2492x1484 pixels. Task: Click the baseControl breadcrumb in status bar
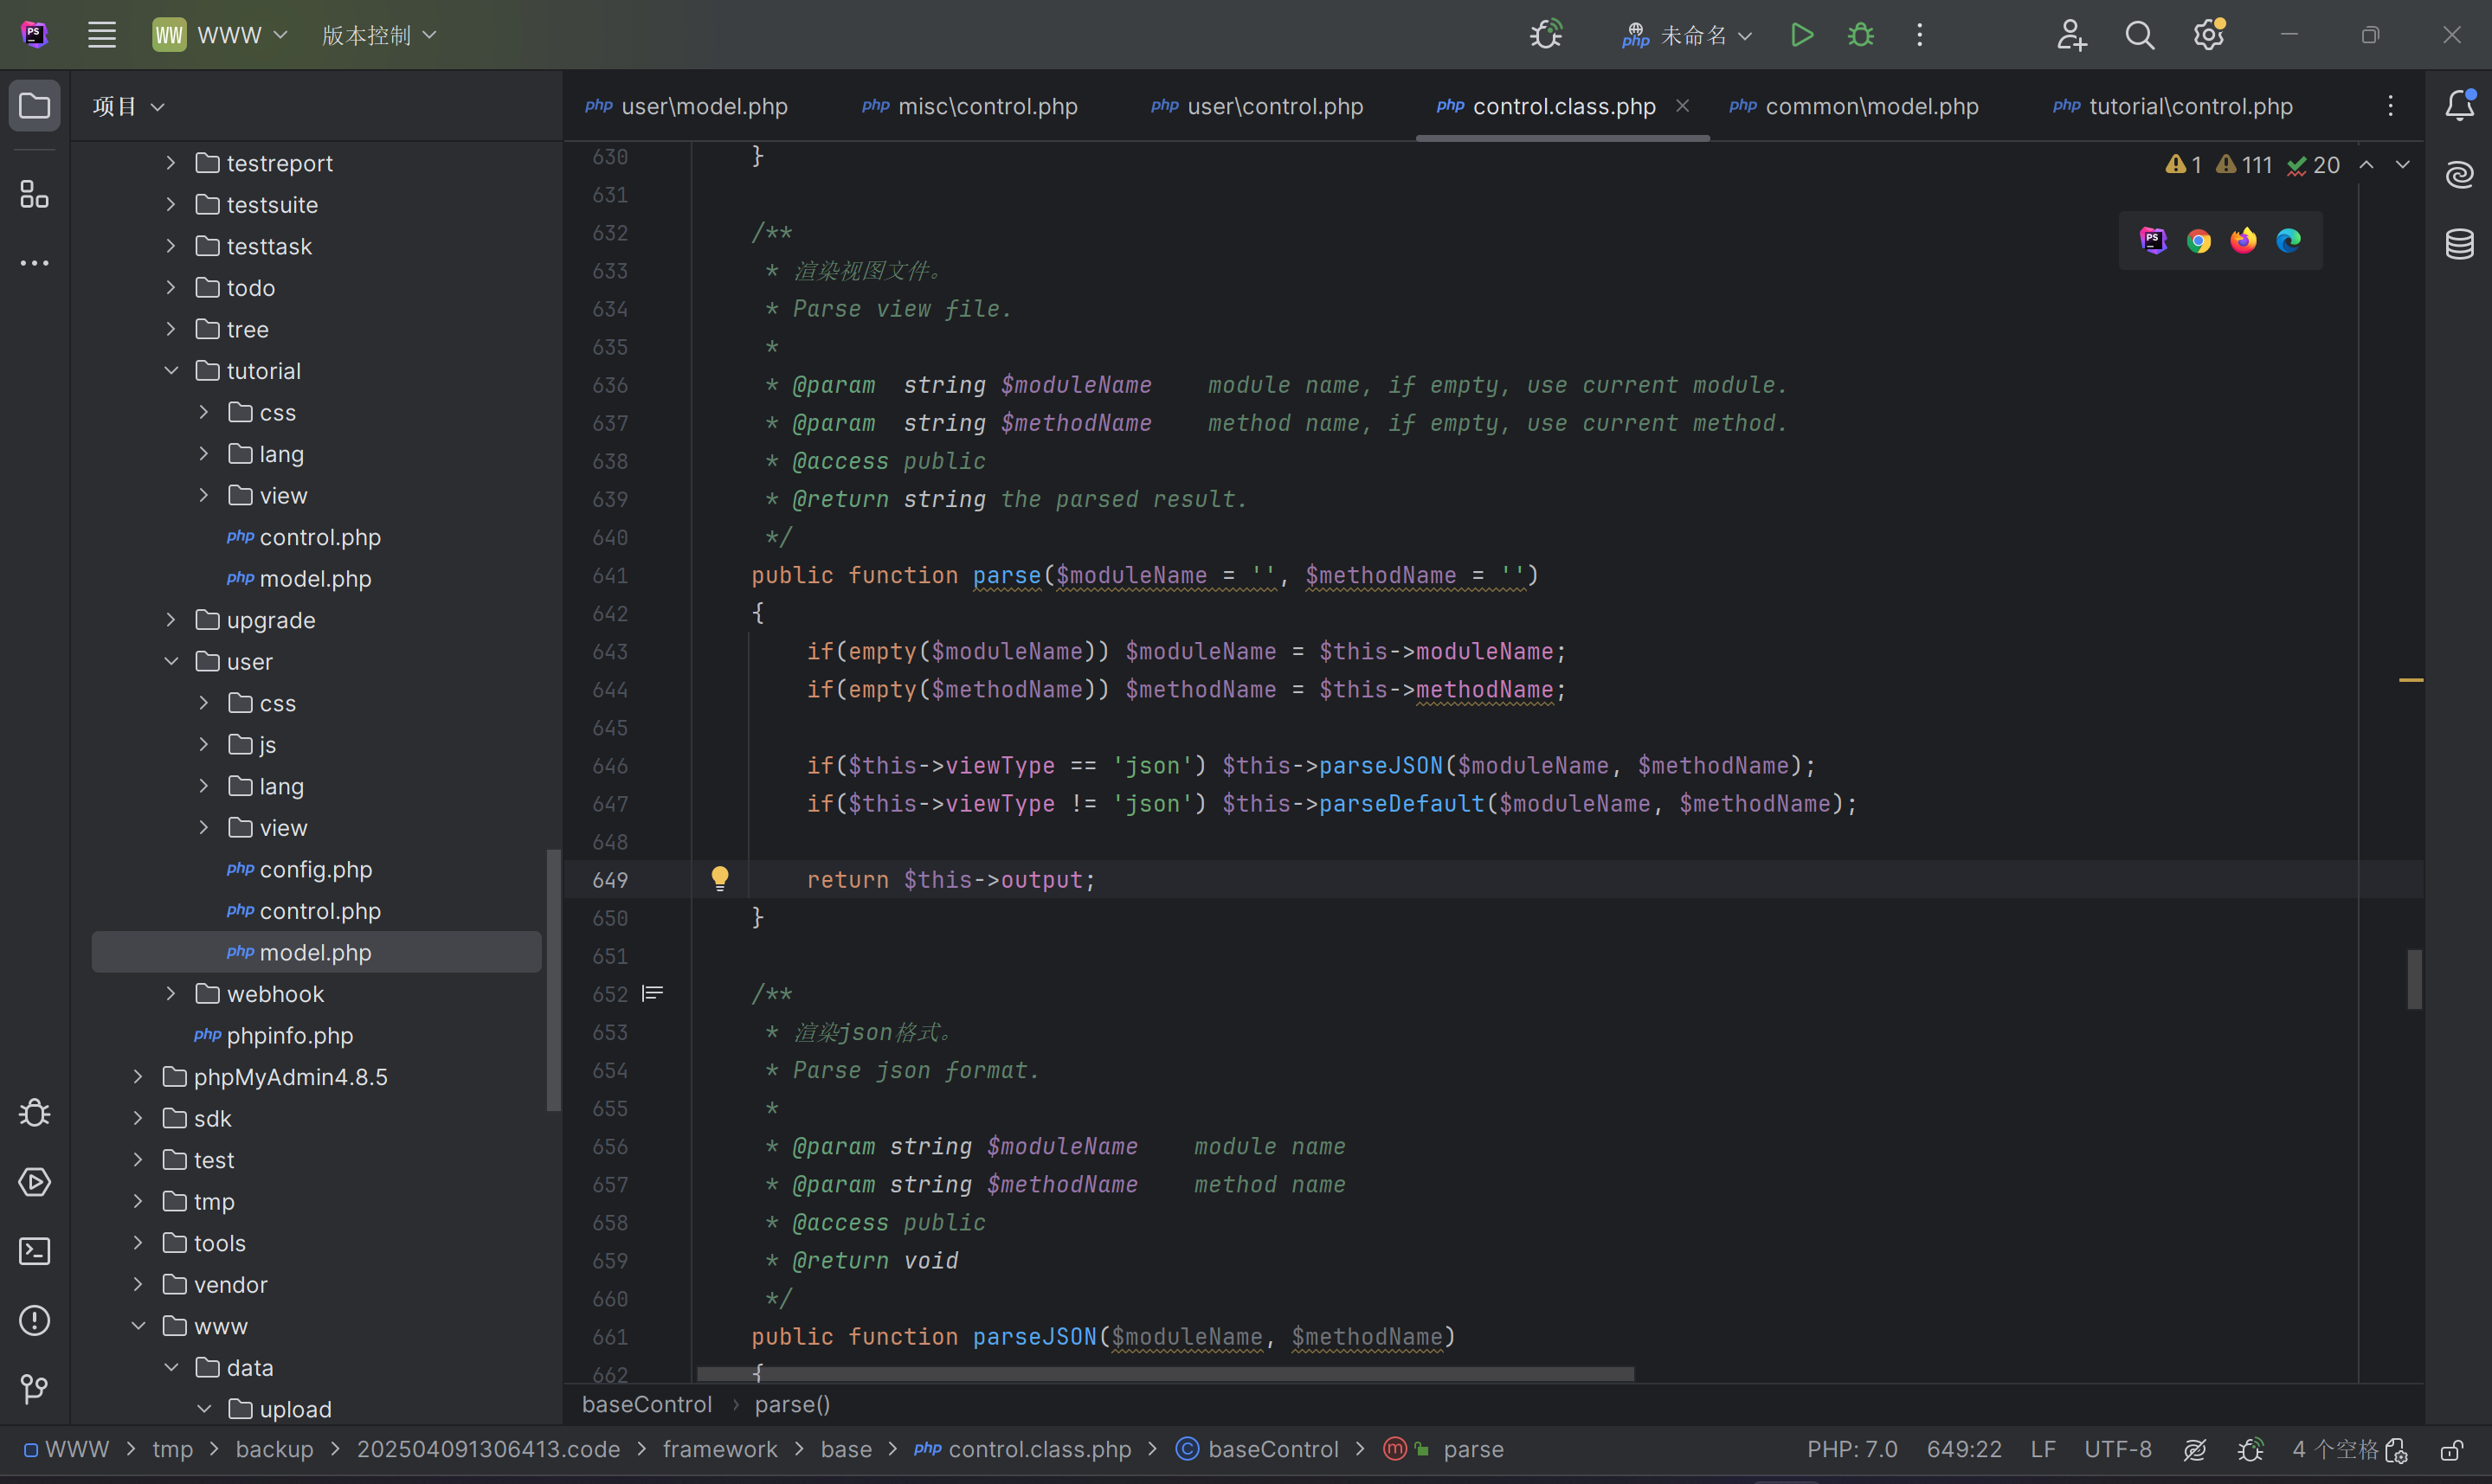click(1272, 1449)
